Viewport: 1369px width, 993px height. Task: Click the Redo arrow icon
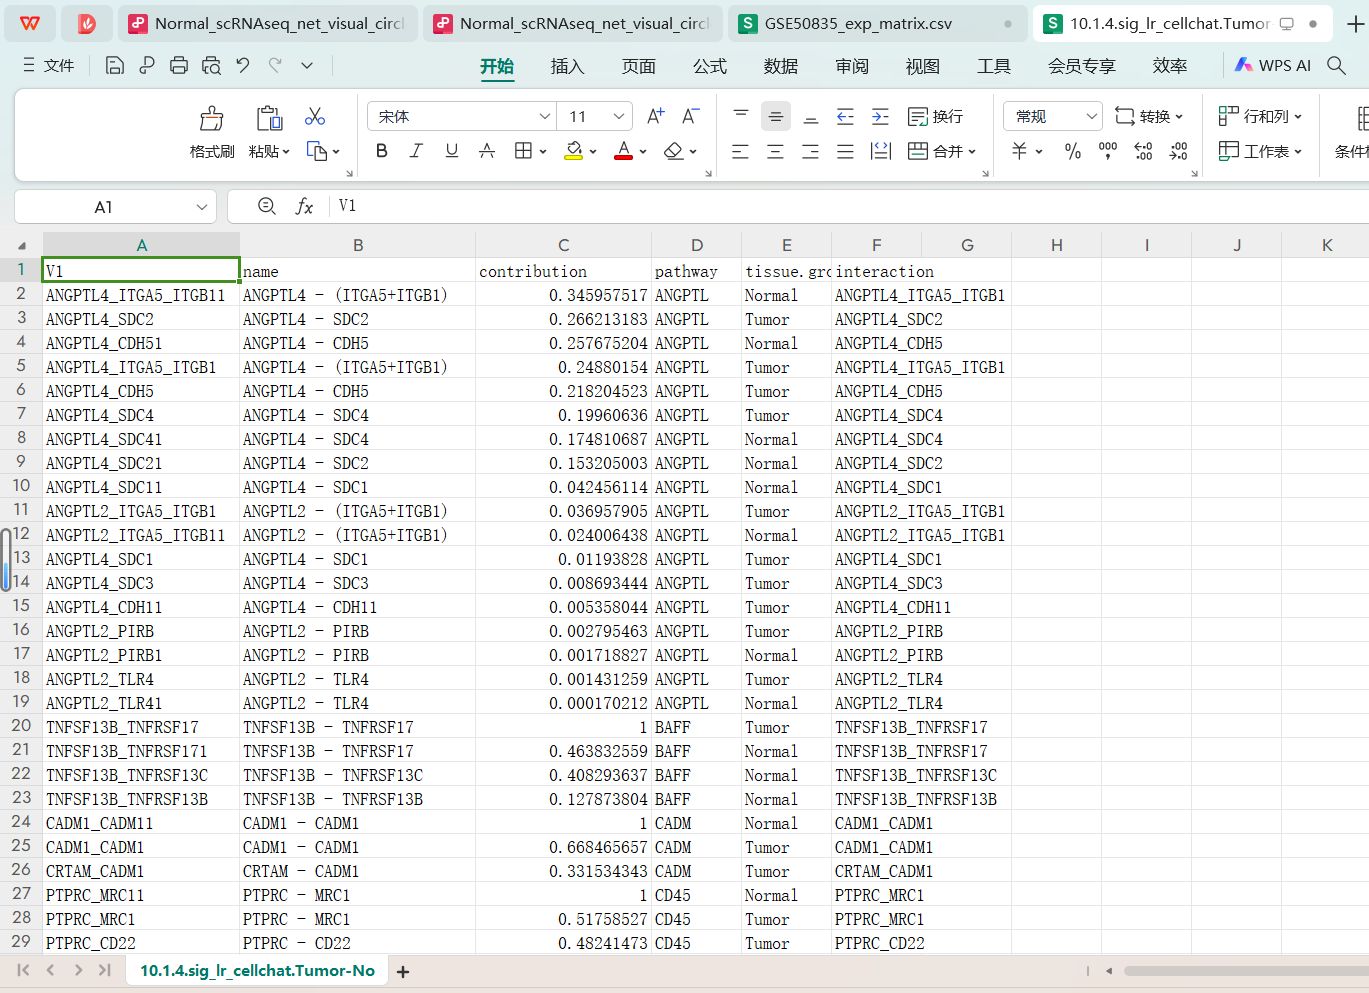click(275, 66)
